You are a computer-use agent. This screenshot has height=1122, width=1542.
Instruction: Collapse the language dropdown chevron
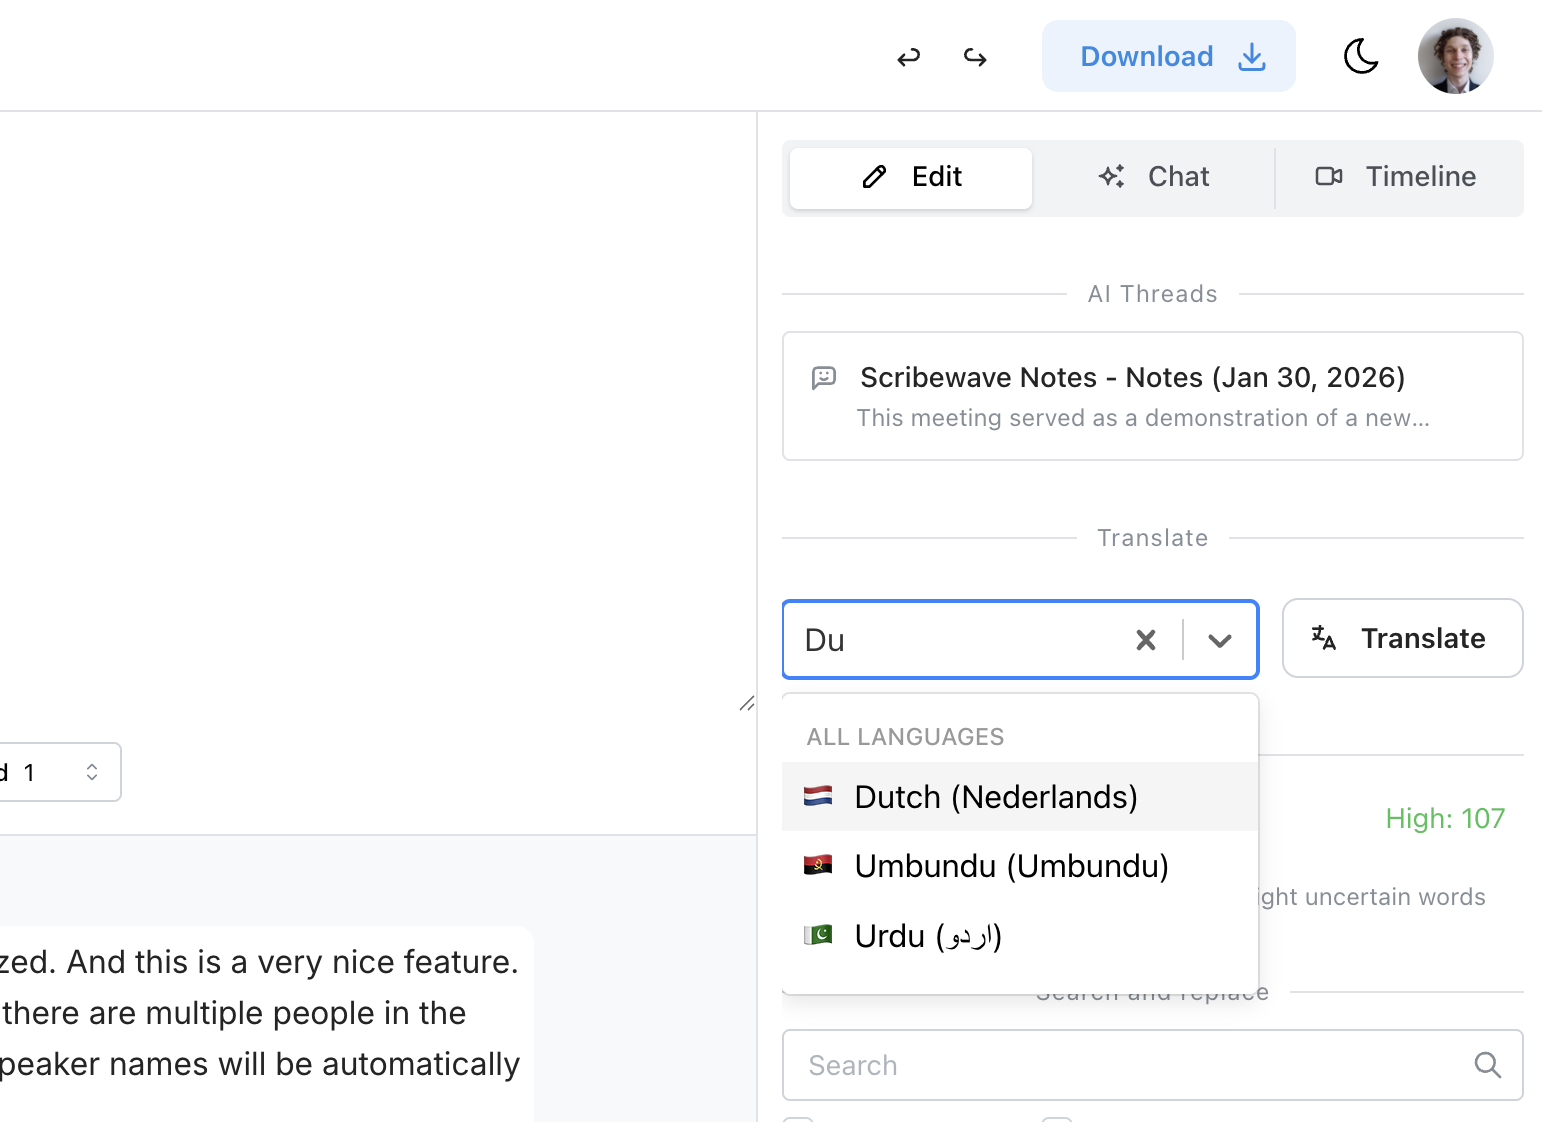pos(1219,640)
